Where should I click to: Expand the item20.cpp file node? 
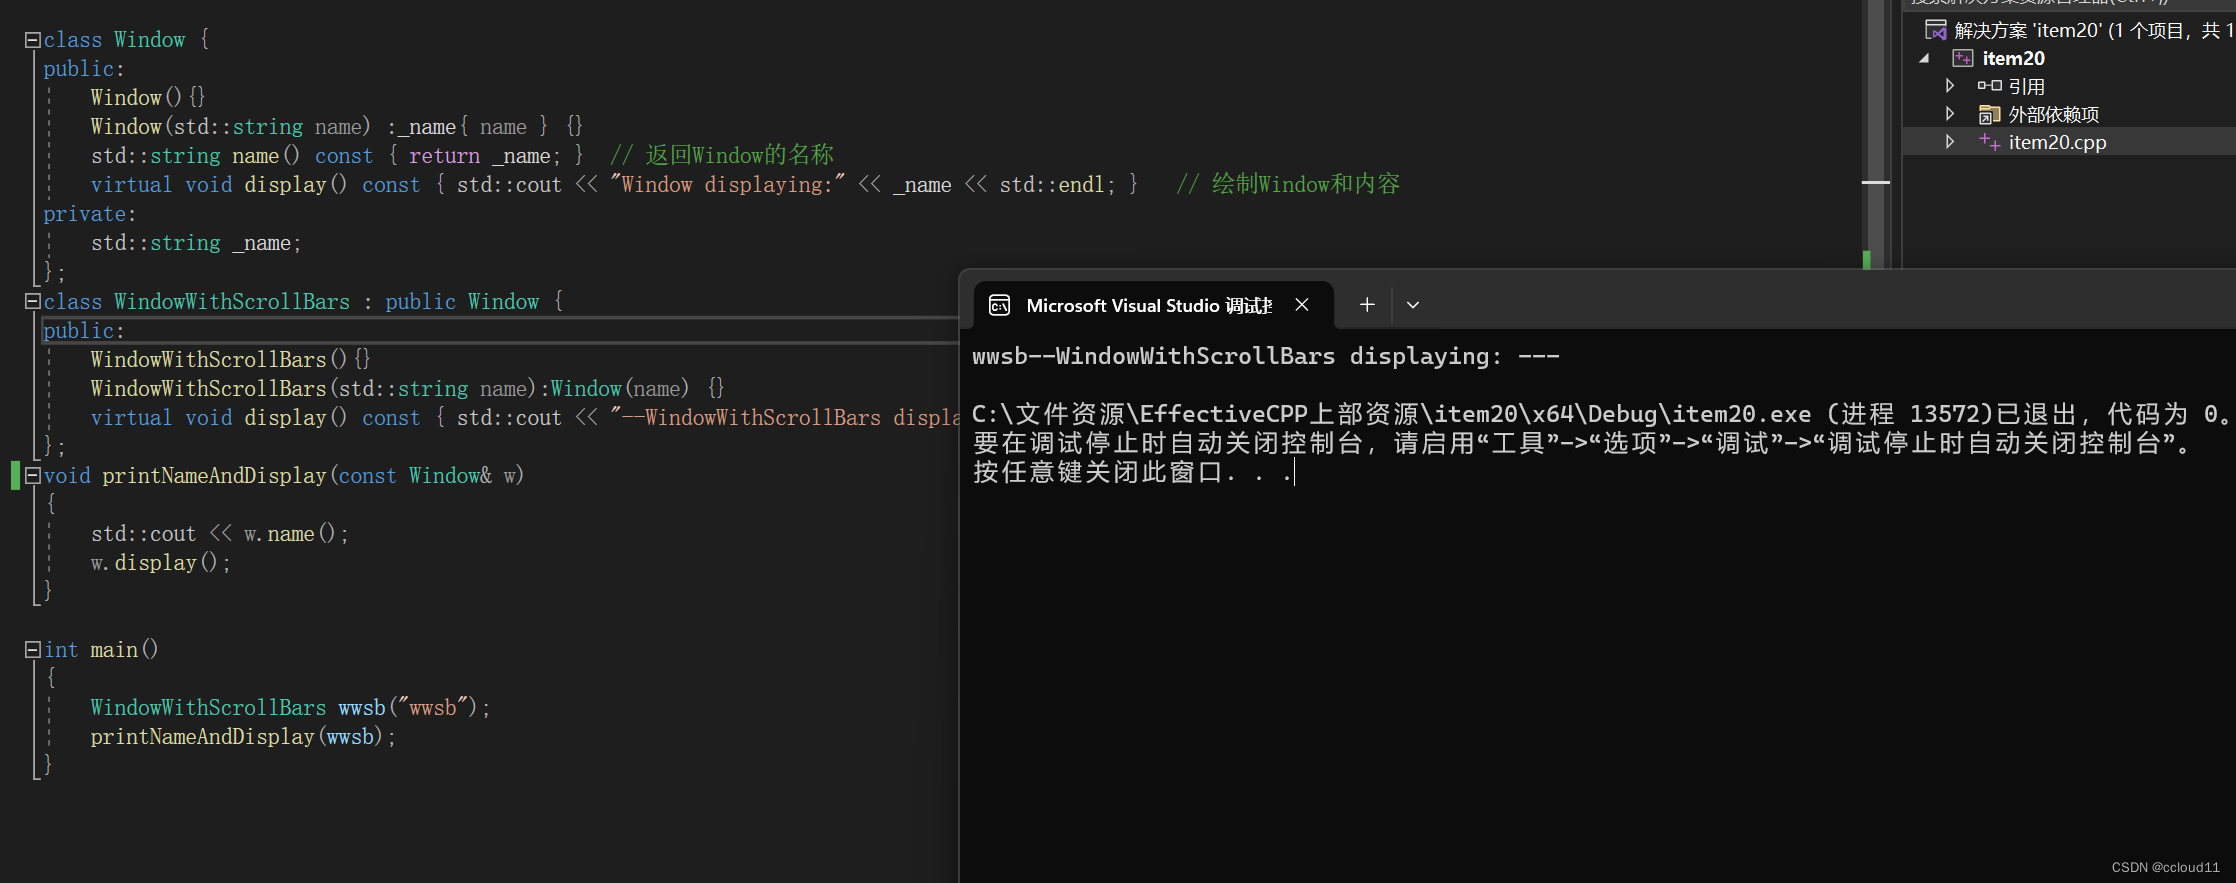tap(1950, 142)
